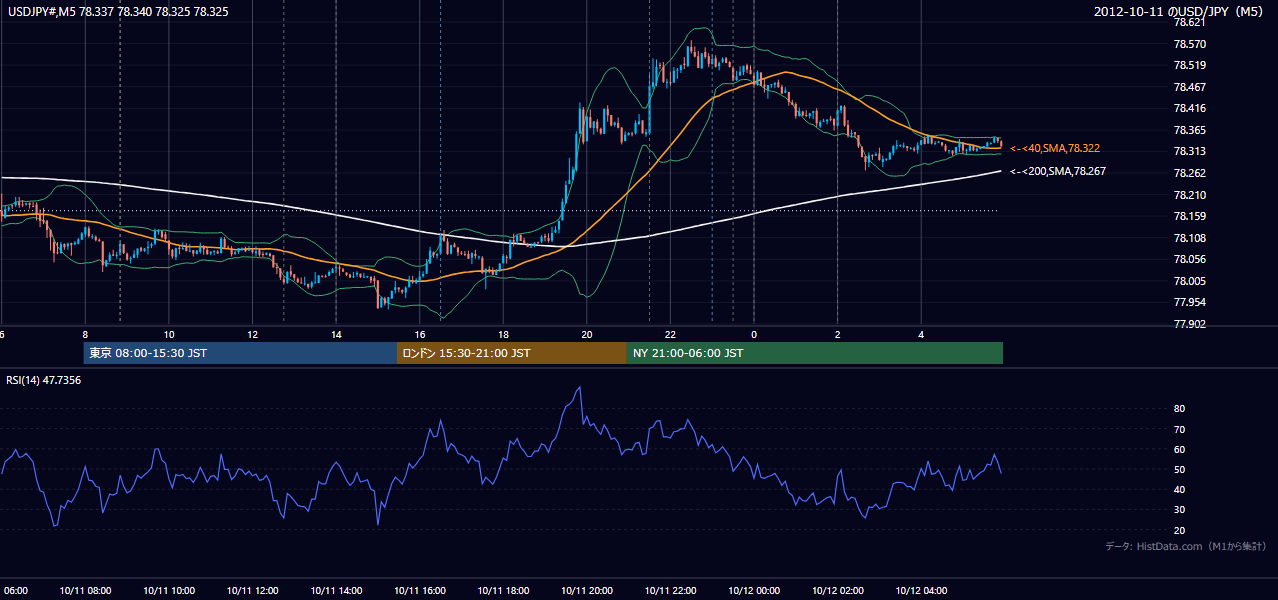Click the 40 SMA 78.322 orange label
Image resolution: width=1278 pixels, height=600 pixels.
click(1055, 148)
